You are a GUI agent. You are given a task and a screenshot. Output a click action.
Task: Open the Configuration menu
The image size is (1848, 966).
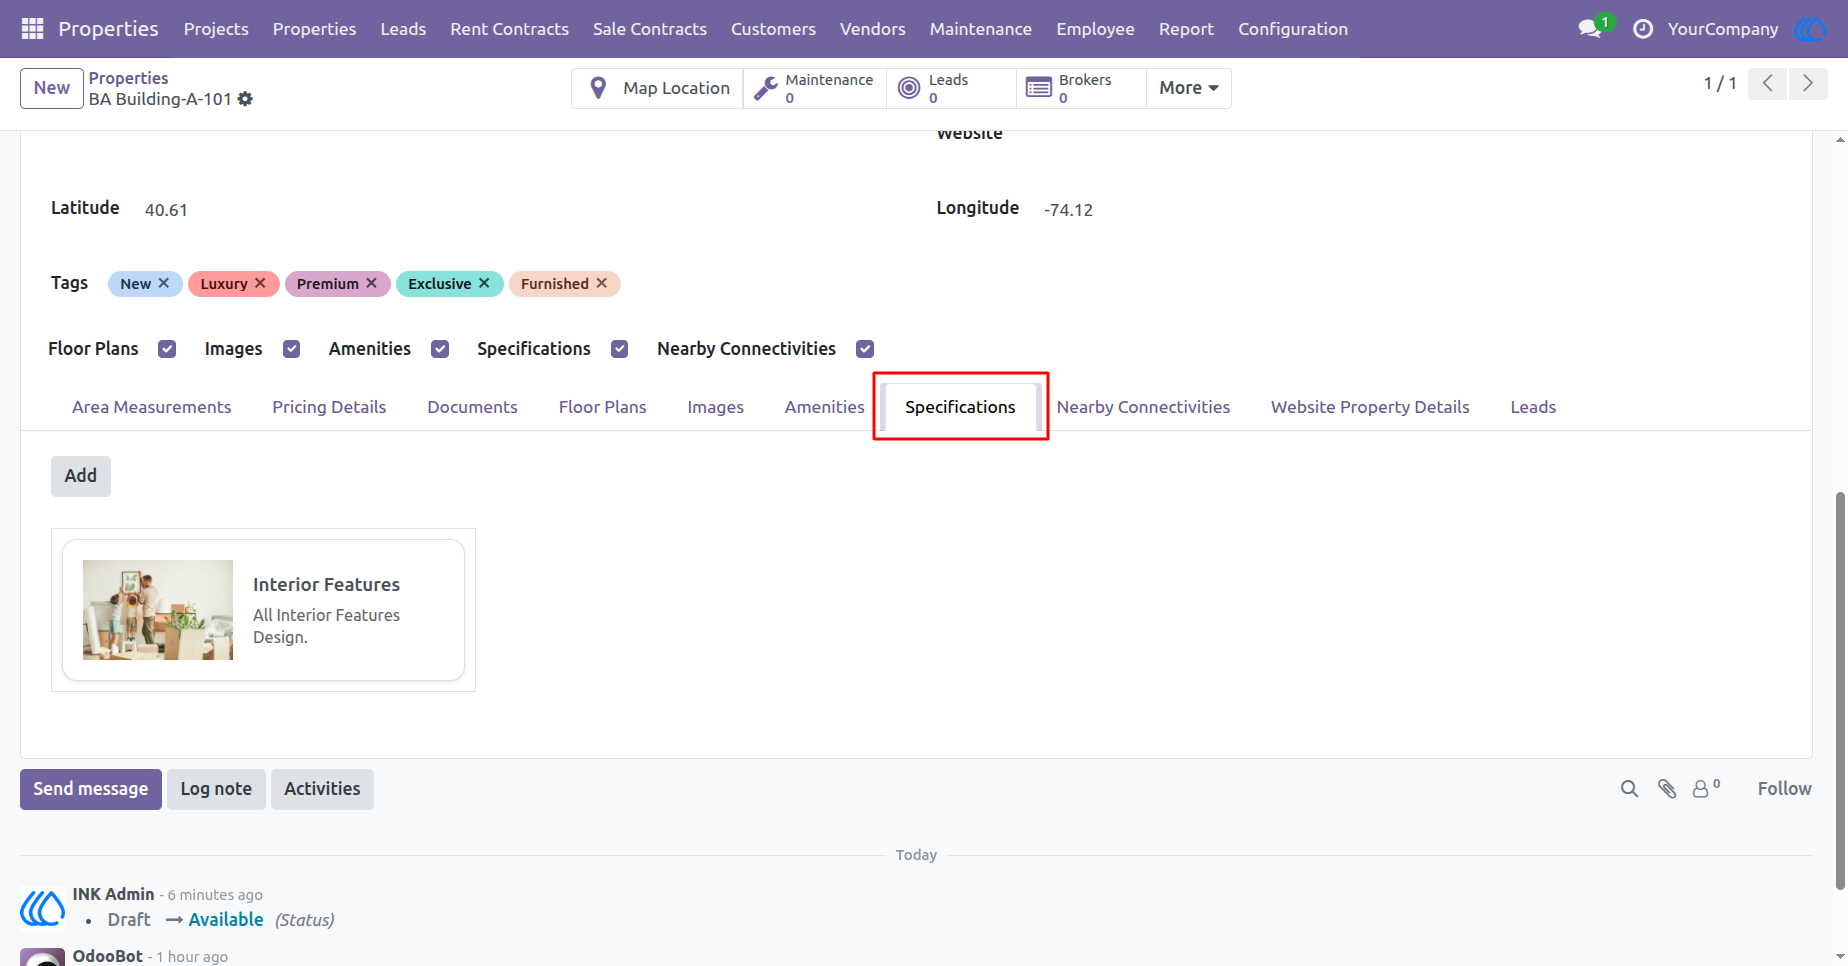coord(1293,29)
